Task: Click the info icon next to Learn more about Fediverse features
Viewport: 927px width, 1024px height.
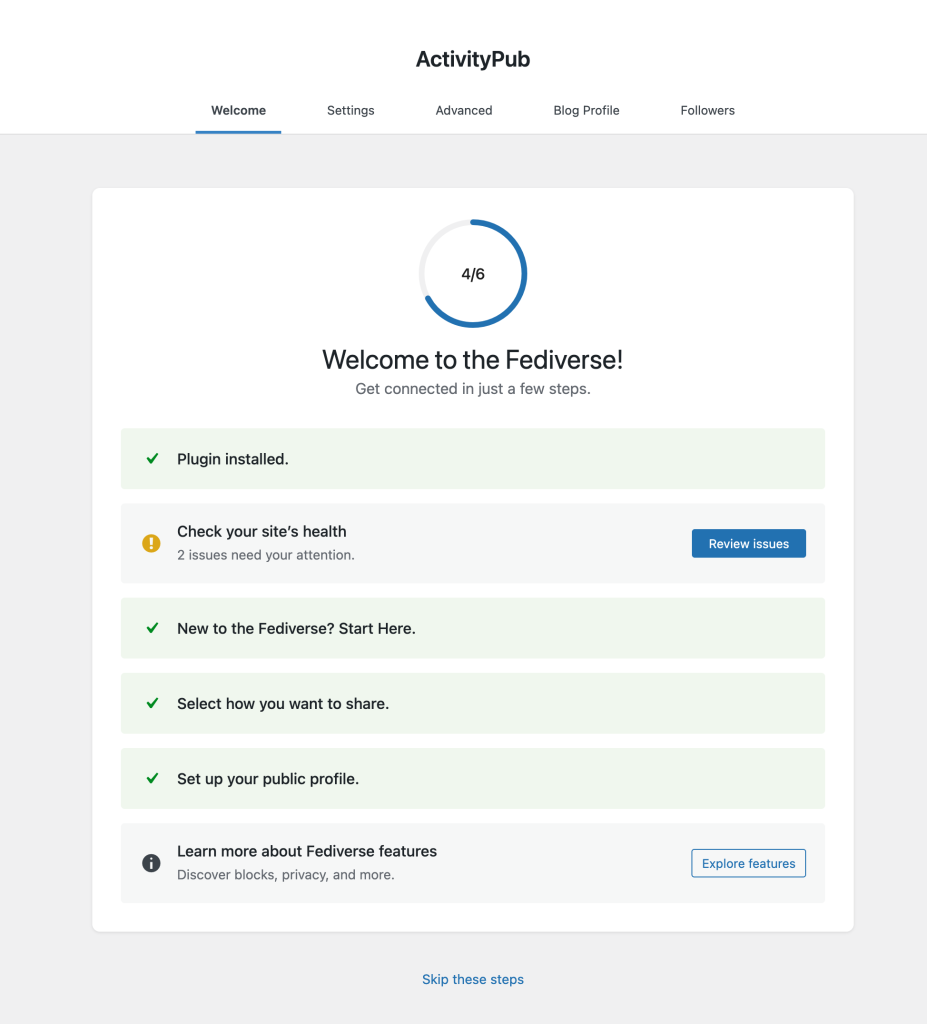Action: tap(152, 863)
